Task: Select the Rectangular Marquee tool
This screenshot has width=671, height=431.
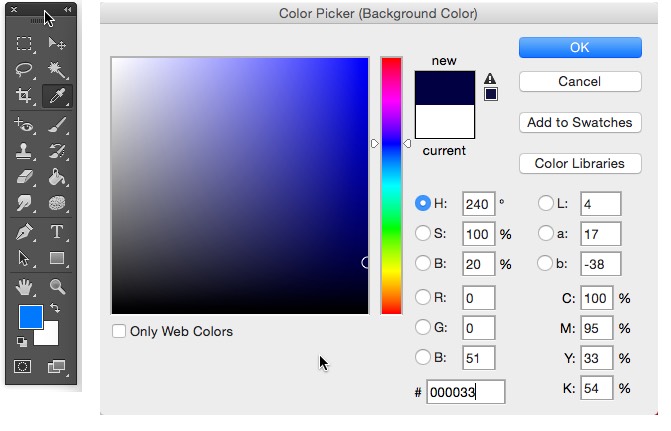Action: coord(25,44)
